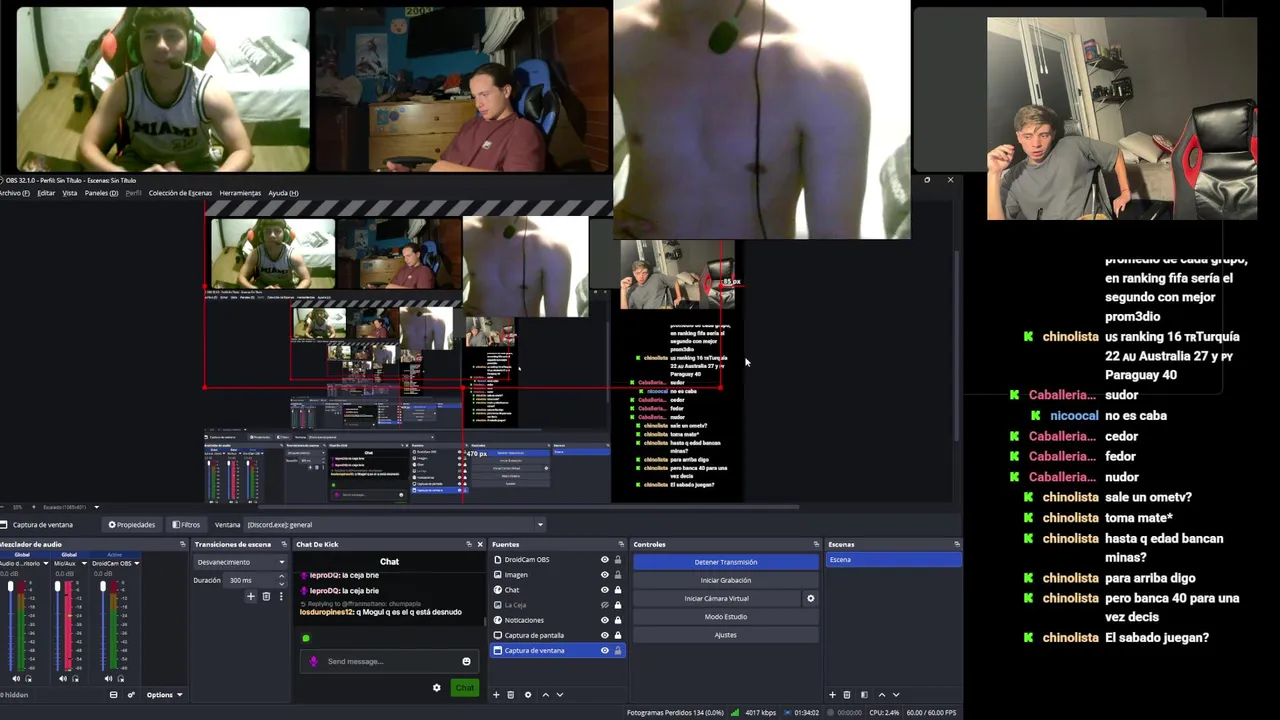
Task: Mute the Mic/Aux audio channel
Action: click(x=63, y=679)
